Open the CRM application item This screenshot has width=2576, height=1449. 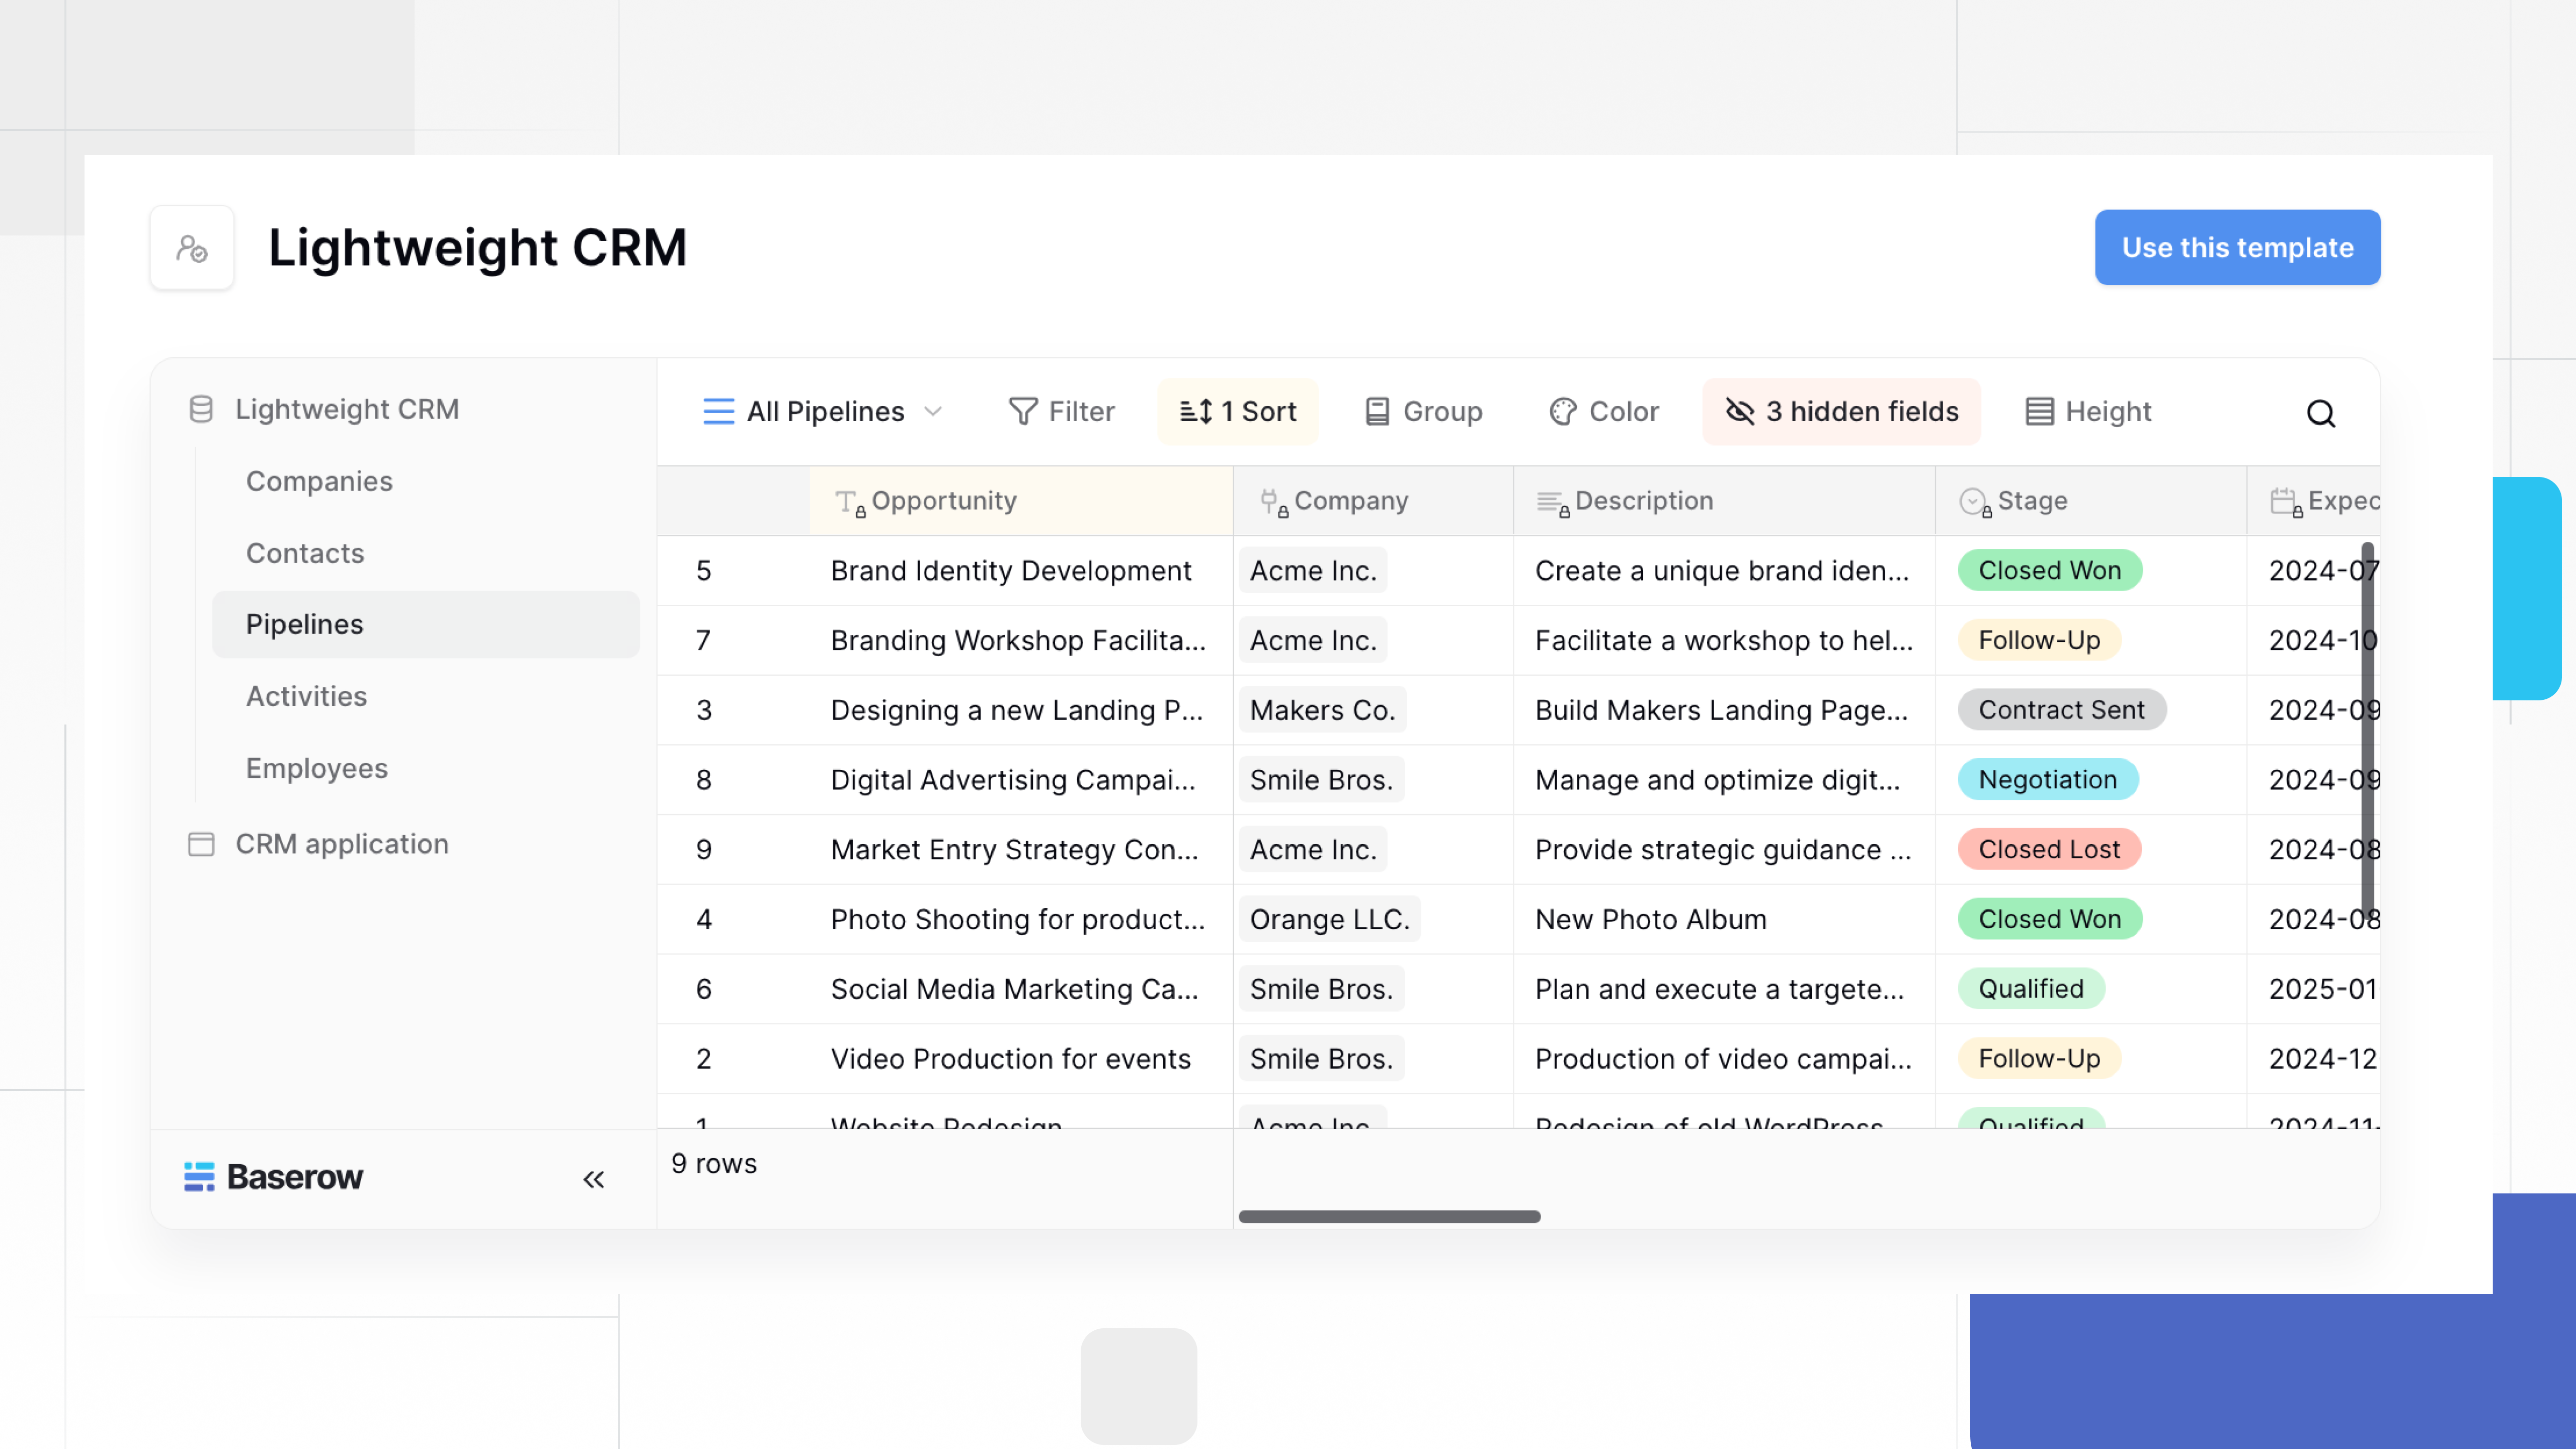point(342,844)
